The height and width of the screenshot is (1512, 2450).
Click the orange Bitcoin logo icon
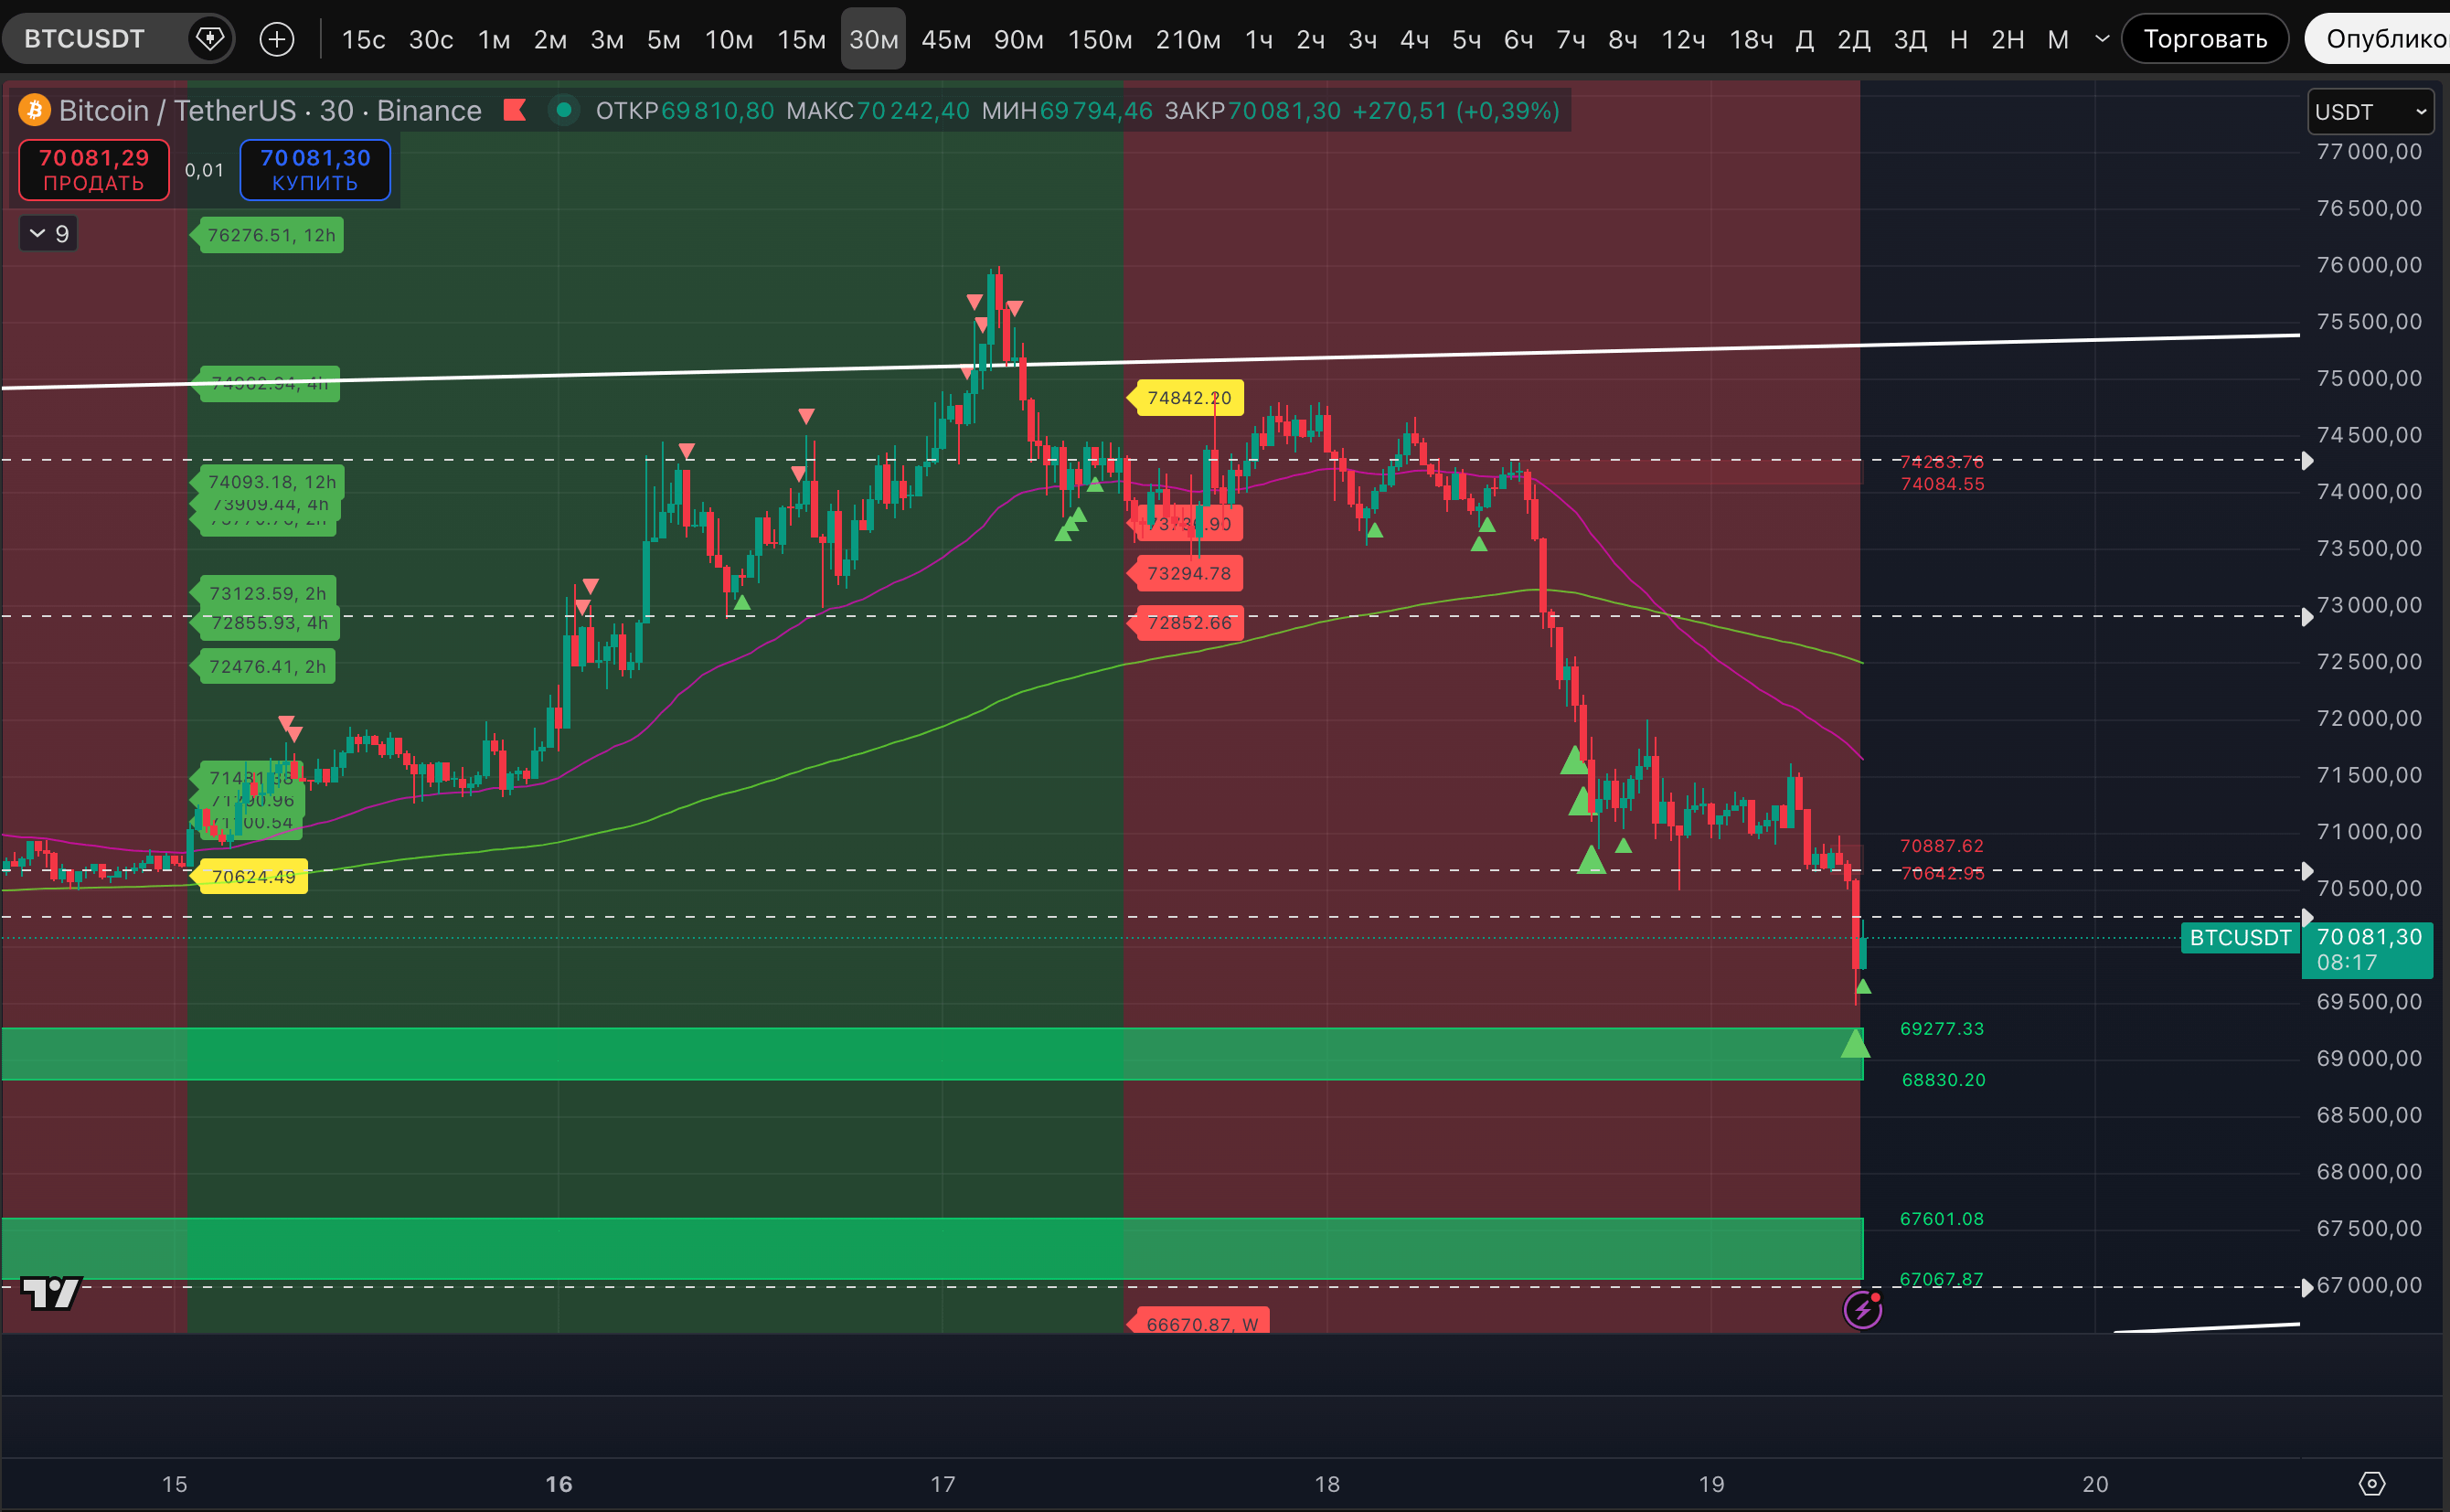tap(34, 110)
